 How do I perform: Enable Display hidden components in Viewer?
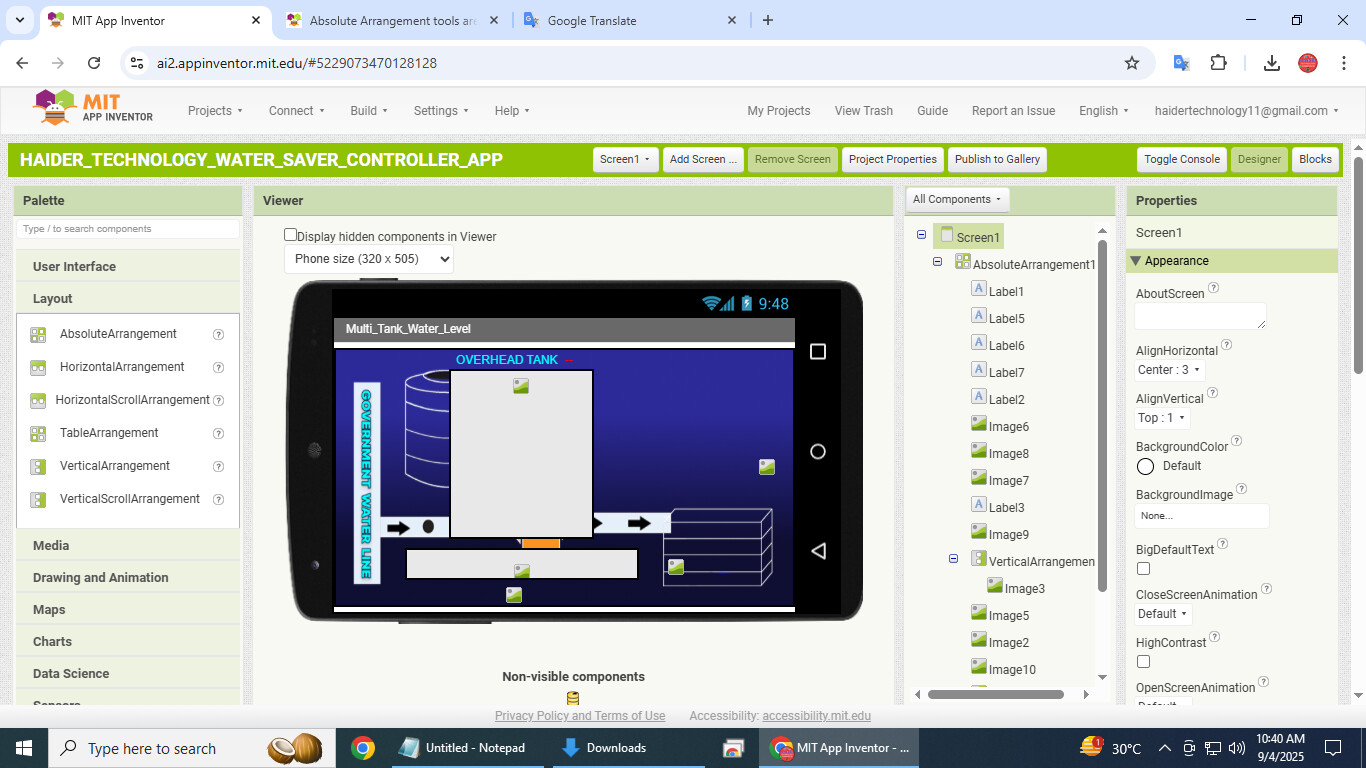pos(290,235)
